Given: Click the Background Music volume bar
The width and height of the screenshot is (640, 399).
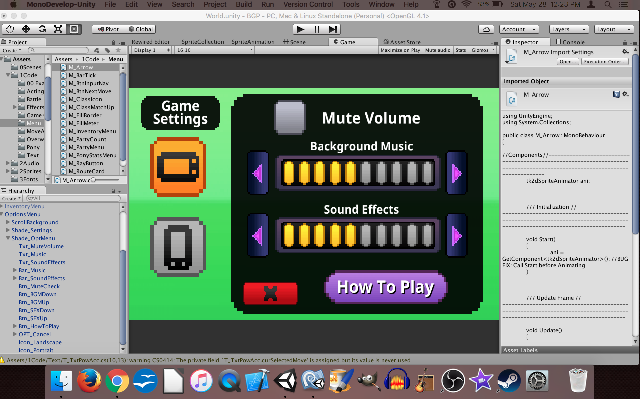Looking at the screenshot, I should 358,173.
